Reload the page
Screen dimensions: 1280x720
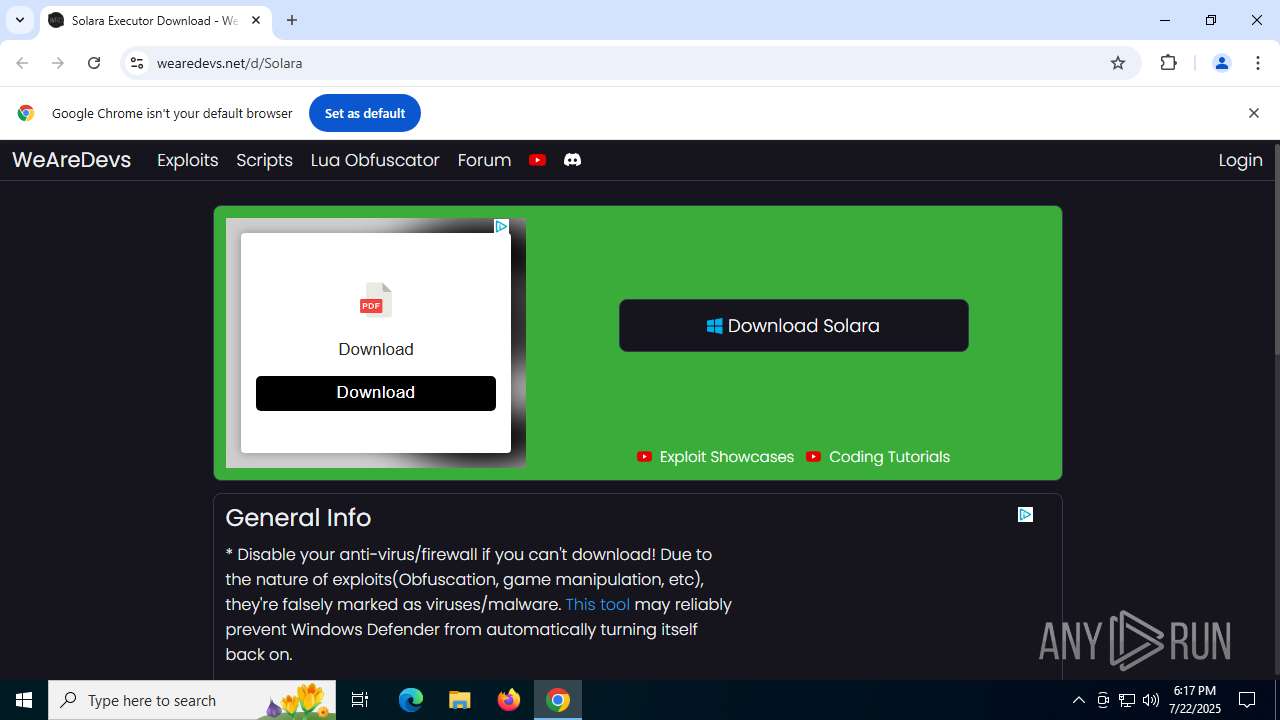point(94,63)
